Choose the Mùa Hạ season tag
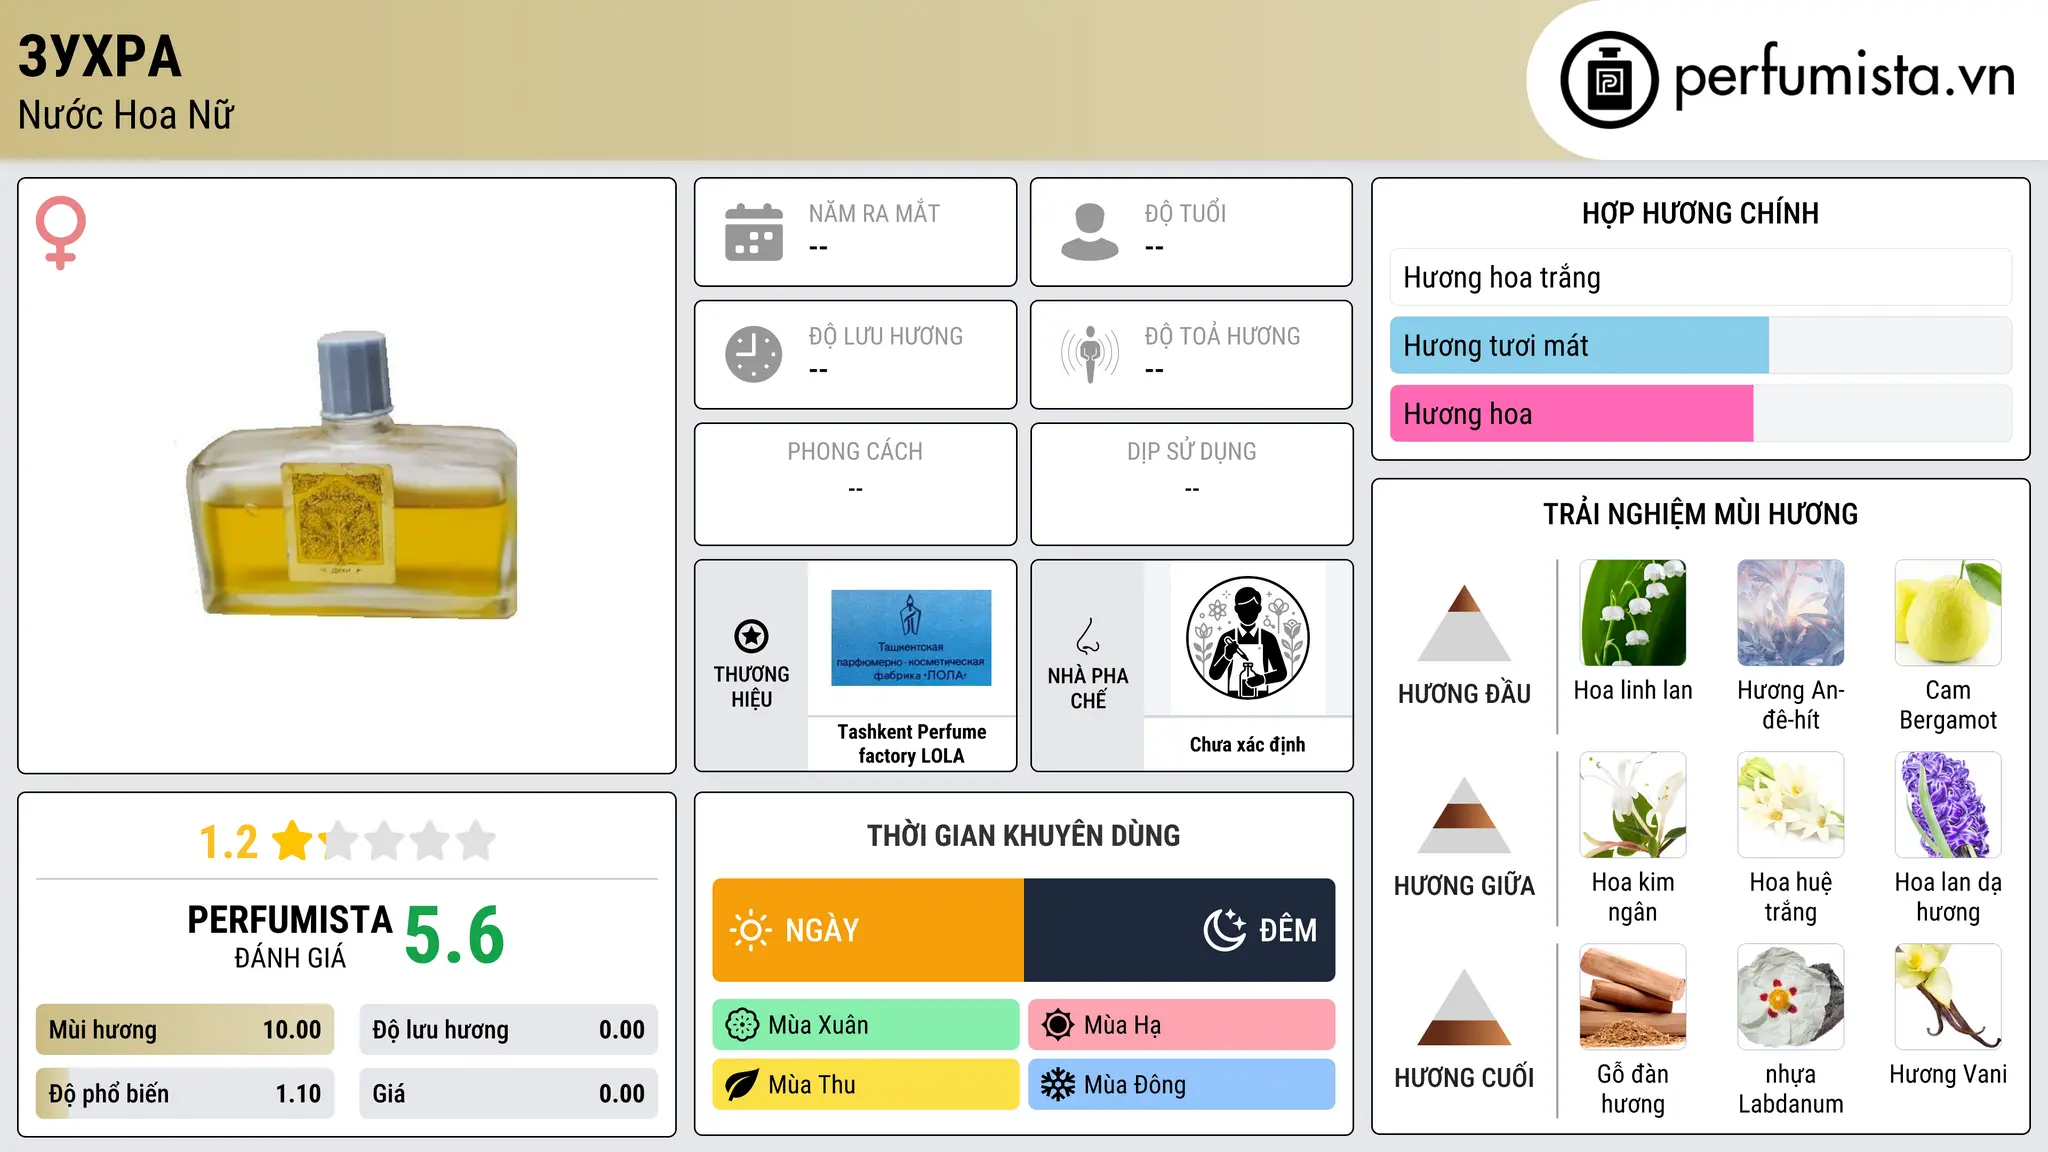The image size is (2048, 1152). click(x=1182, y=1025)
